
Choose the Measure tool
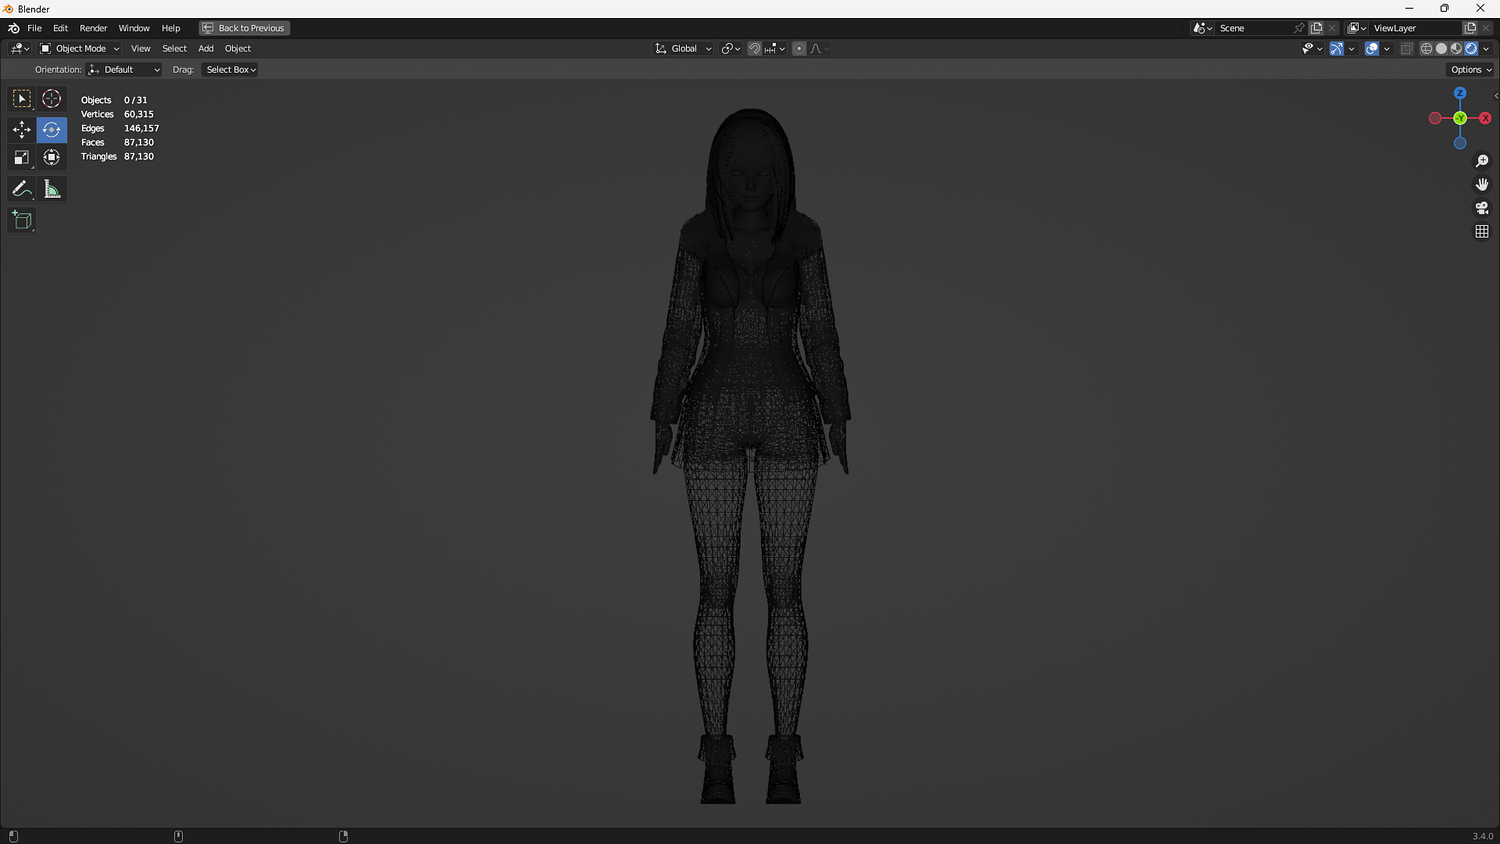click(x=52, y=189)
